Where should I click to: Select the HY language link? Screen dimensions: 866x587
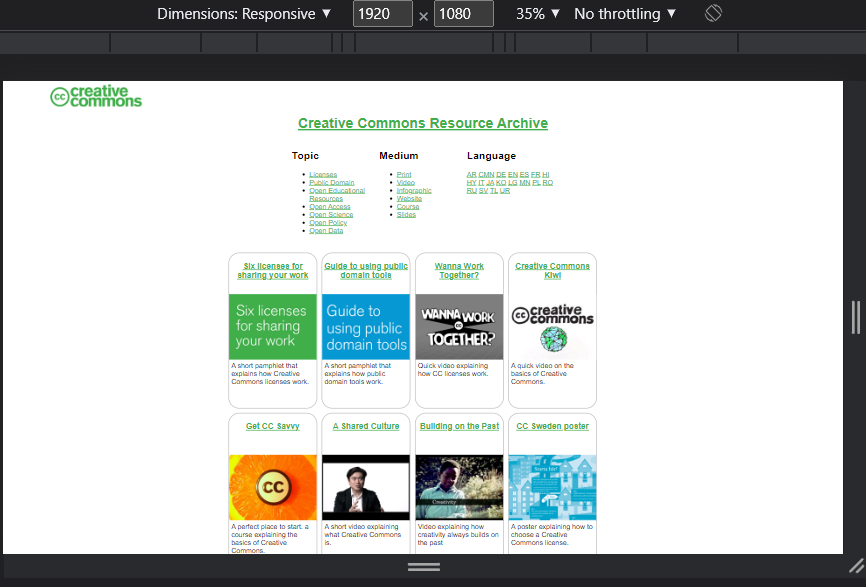471,182
